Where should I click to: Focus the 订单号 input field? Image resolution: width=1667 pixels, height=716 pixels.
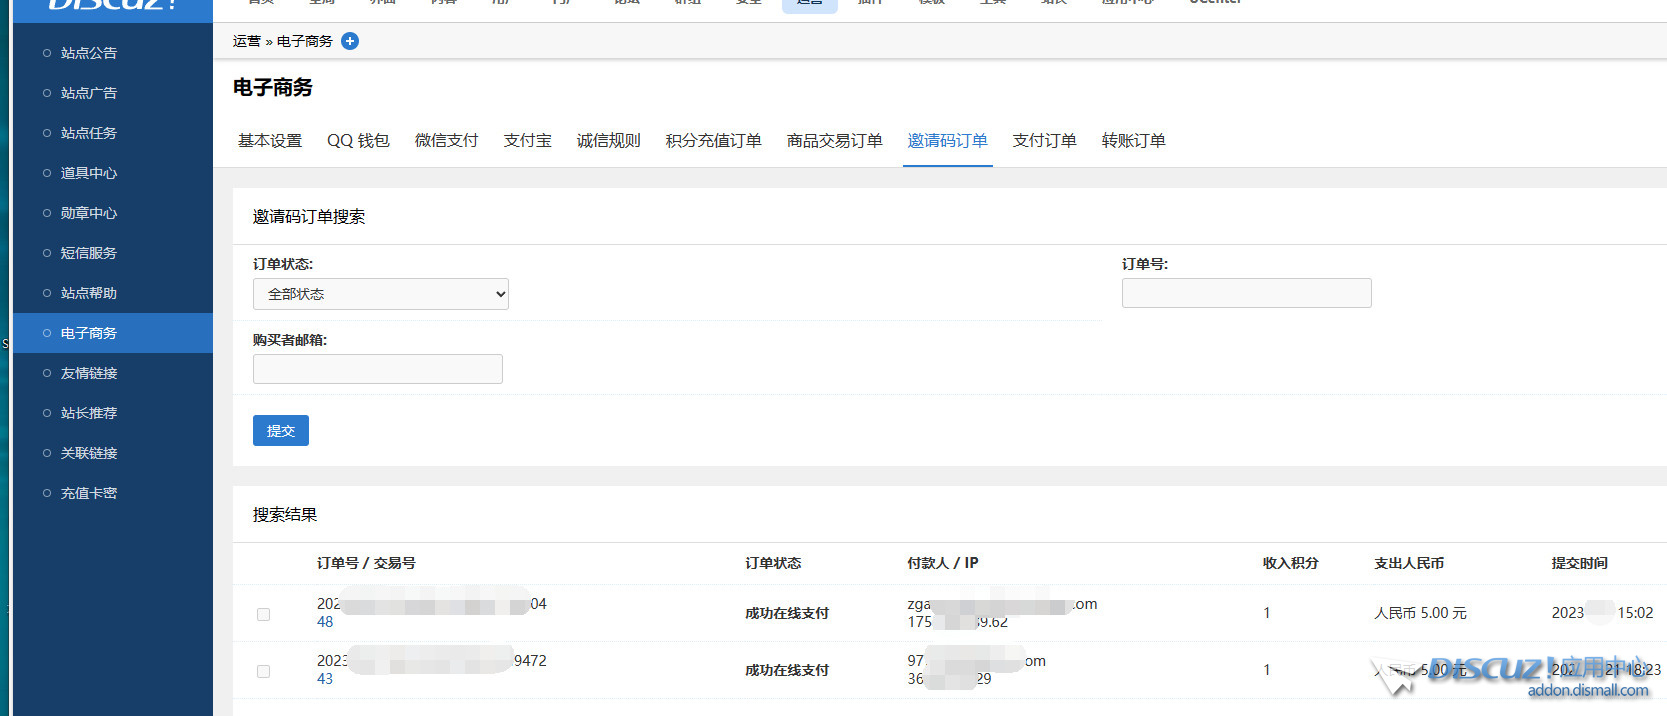pos(1247,293)
